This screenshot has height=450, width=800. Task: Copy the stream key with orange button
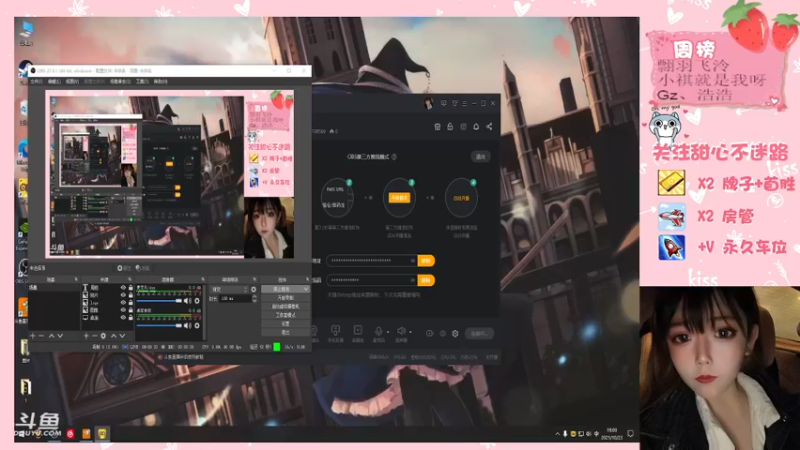[426, 280]
